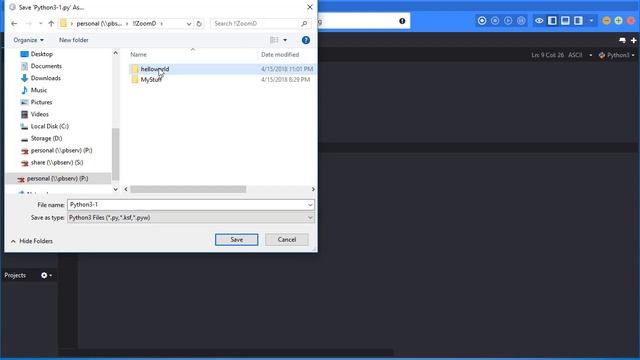The height and width of the screenshot is (360, 640).
Task: Click horizontal scrollbar thumb in file list
Action: tap(188, 189)
